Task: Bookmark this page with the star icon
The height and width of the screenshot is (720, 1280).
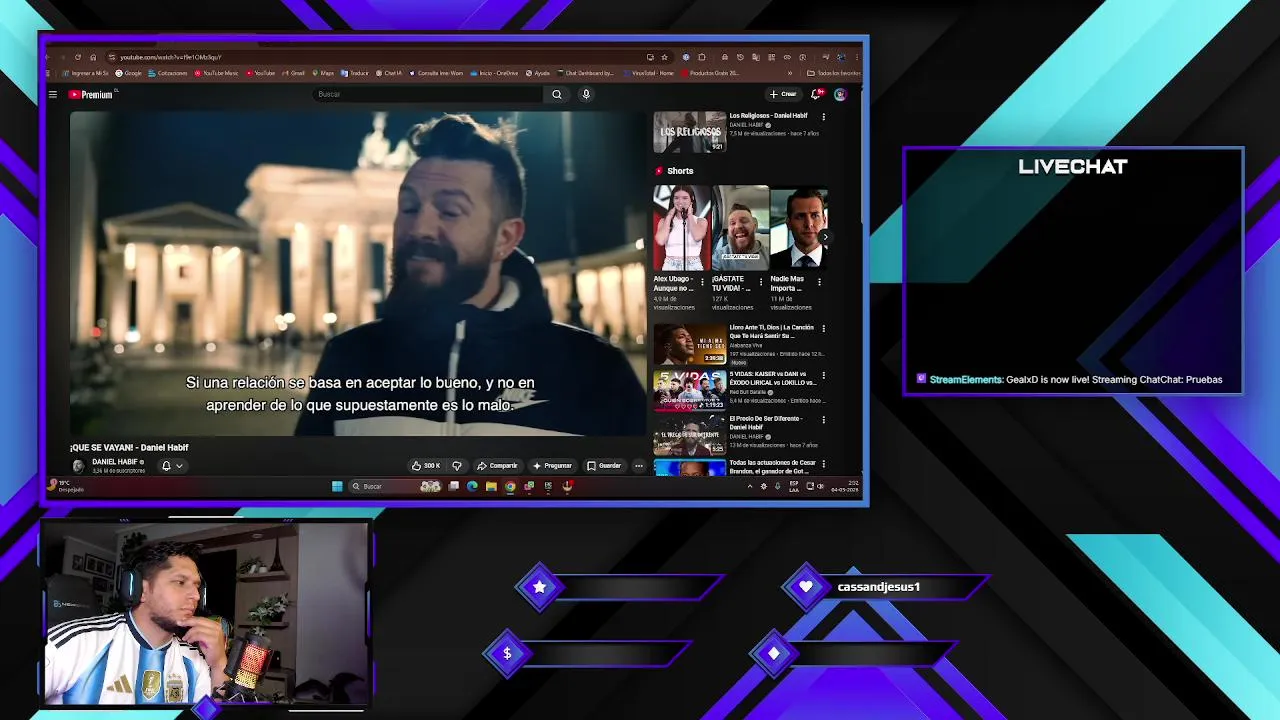Action: click(664, 57)
